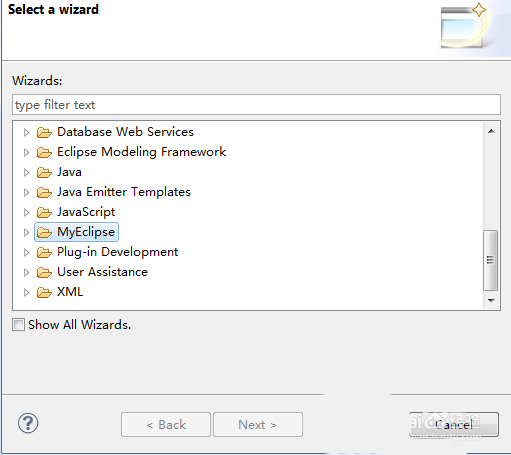Expand the Database Web Services node

(26, 132)
